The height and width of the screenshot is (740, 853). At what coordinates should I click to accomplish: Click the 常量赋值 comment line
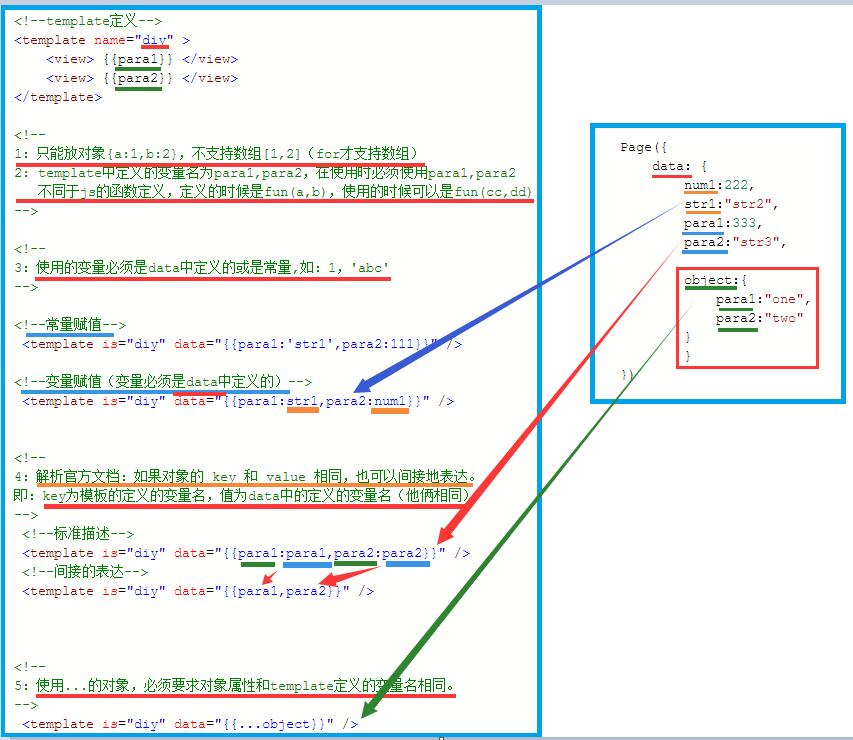coord(70,325)
